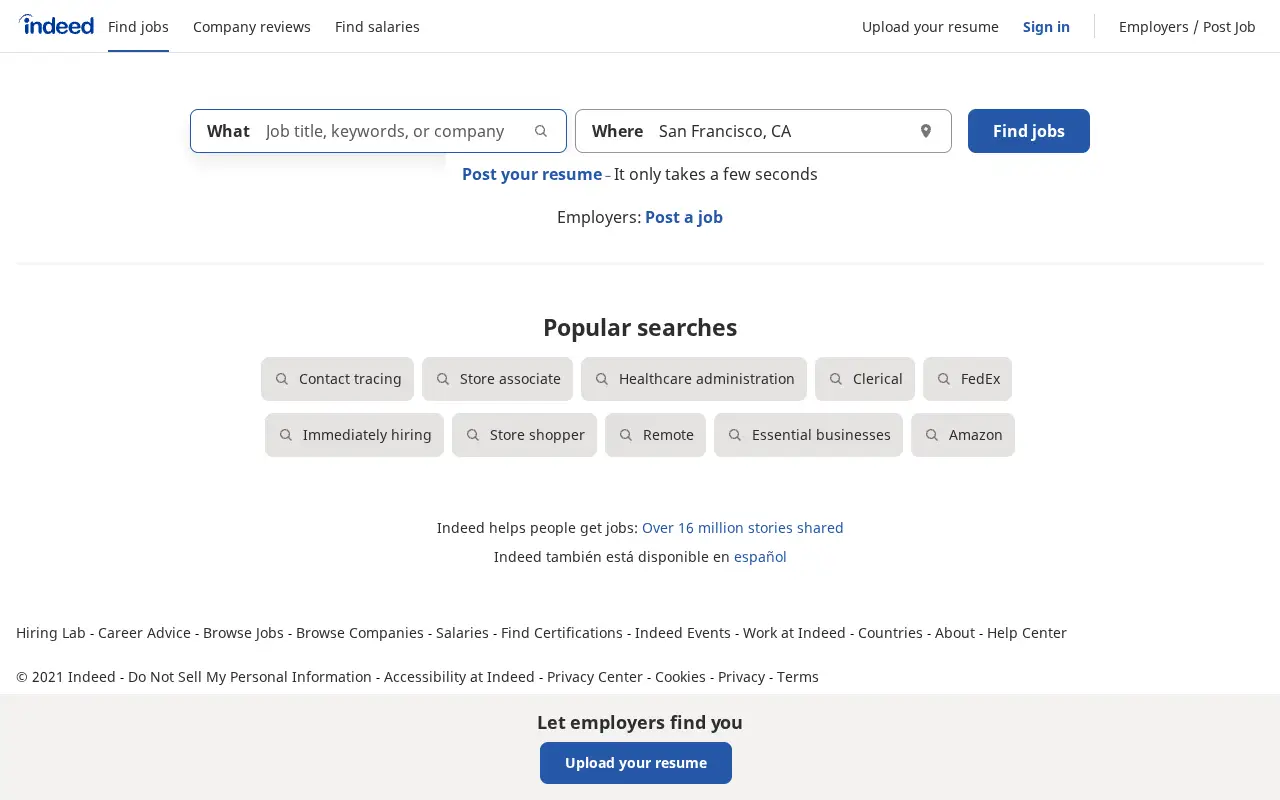The image size is (1280, 800).
Task: Open Work at Indeed footer link
Action: [x=794, y=633]
